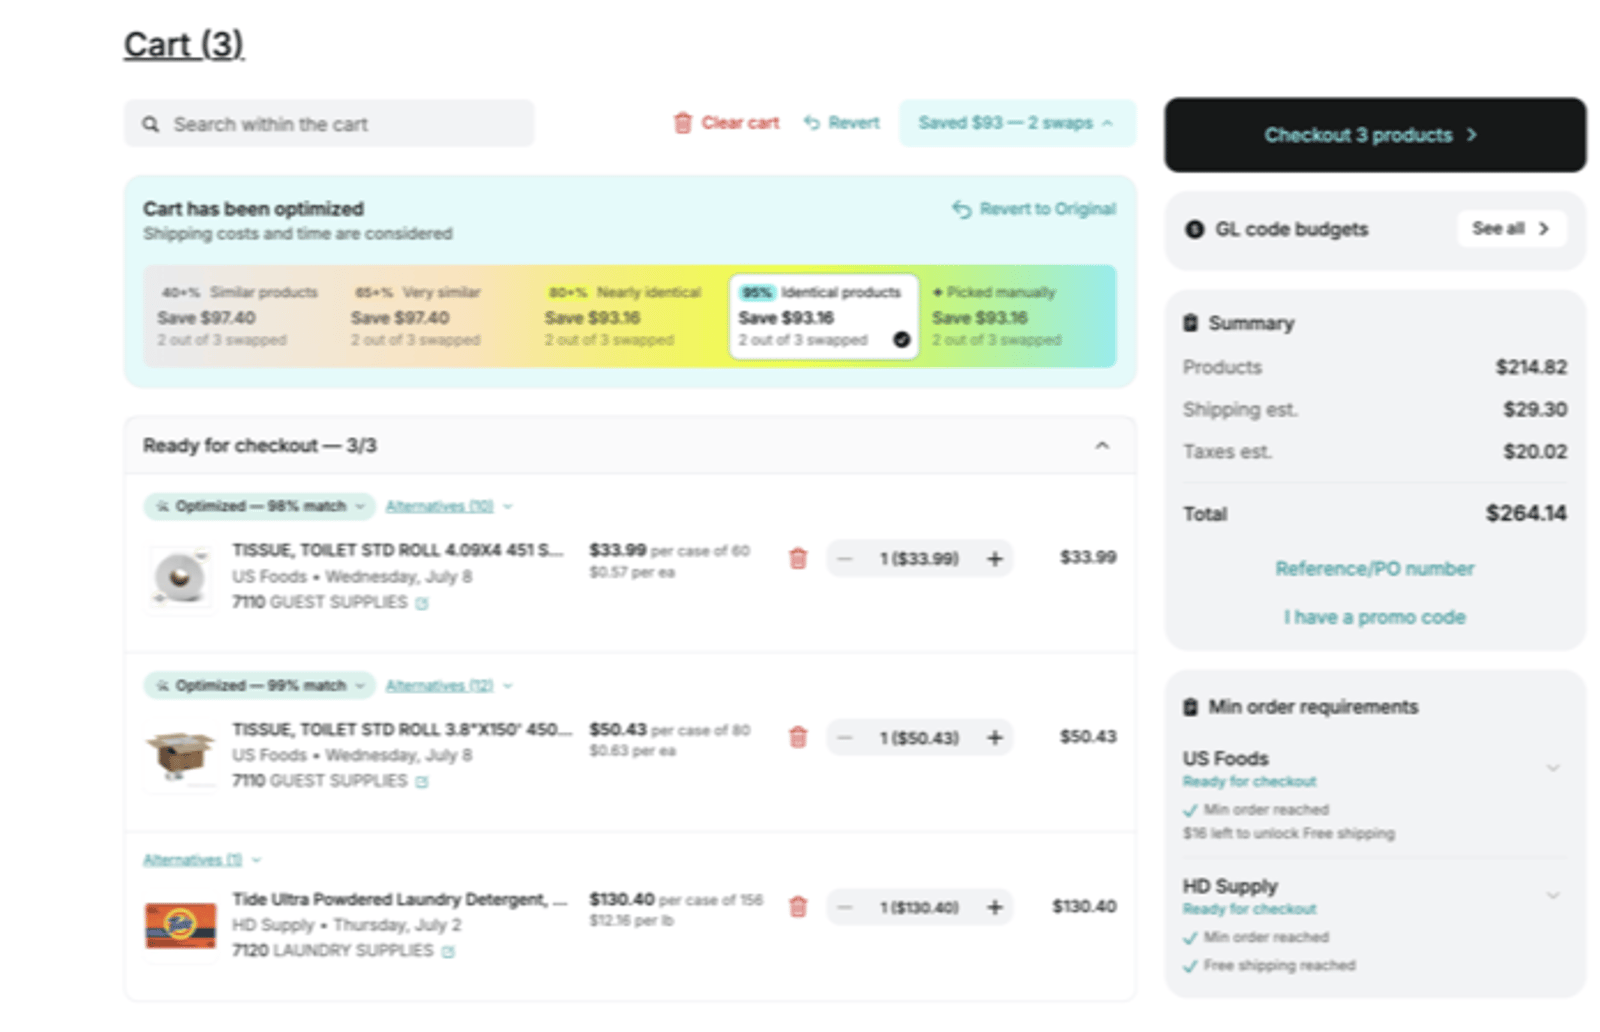This screenshot has height=1032, width=1600.
Task: Click the search magnifier icon in cart search
Action: click(150, 124)
